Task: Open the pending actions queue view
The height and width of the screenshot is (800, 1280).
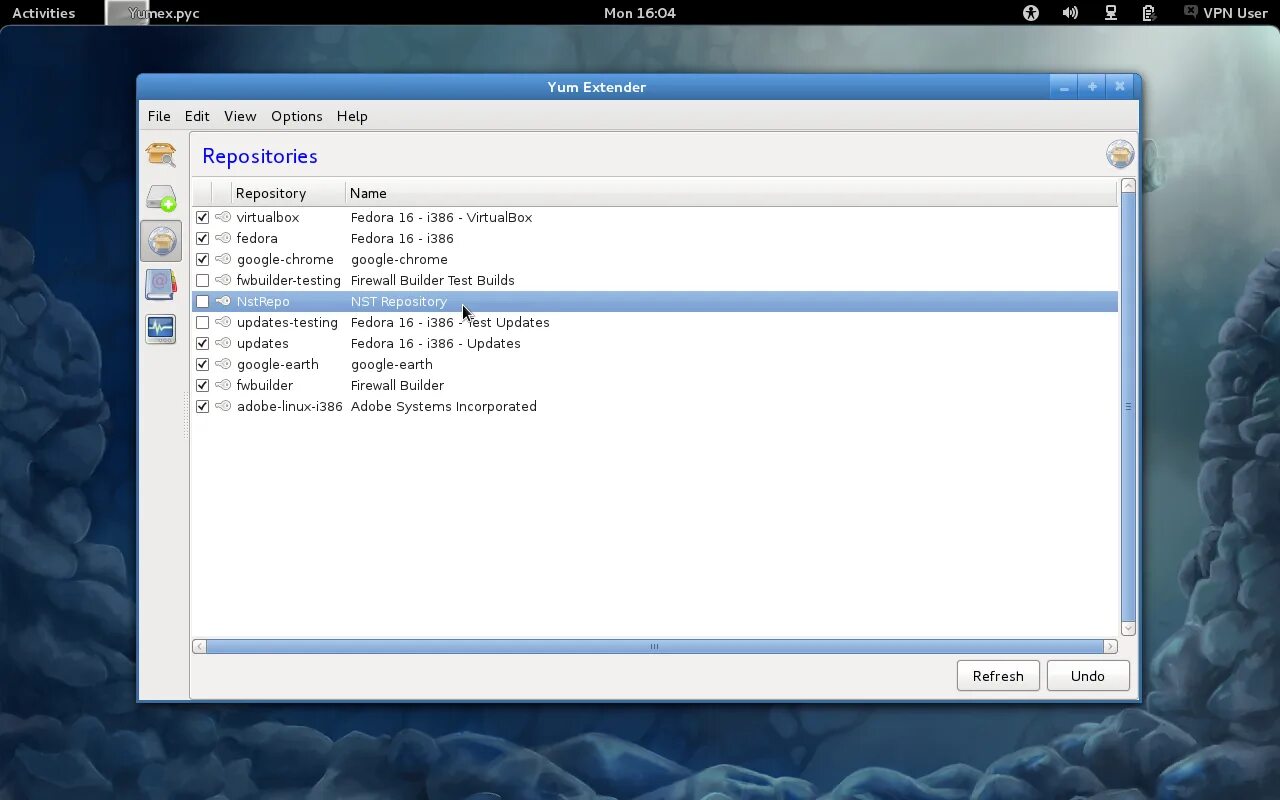Action: (x=161, y=198)
